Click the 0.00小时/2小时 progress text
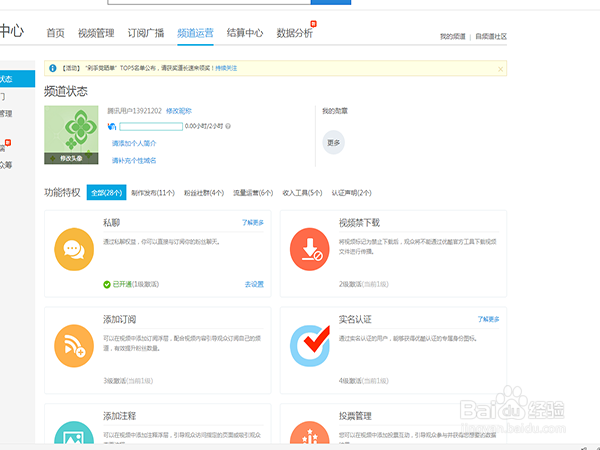Viewport: 600px width, 450px height. click(204, 126)
